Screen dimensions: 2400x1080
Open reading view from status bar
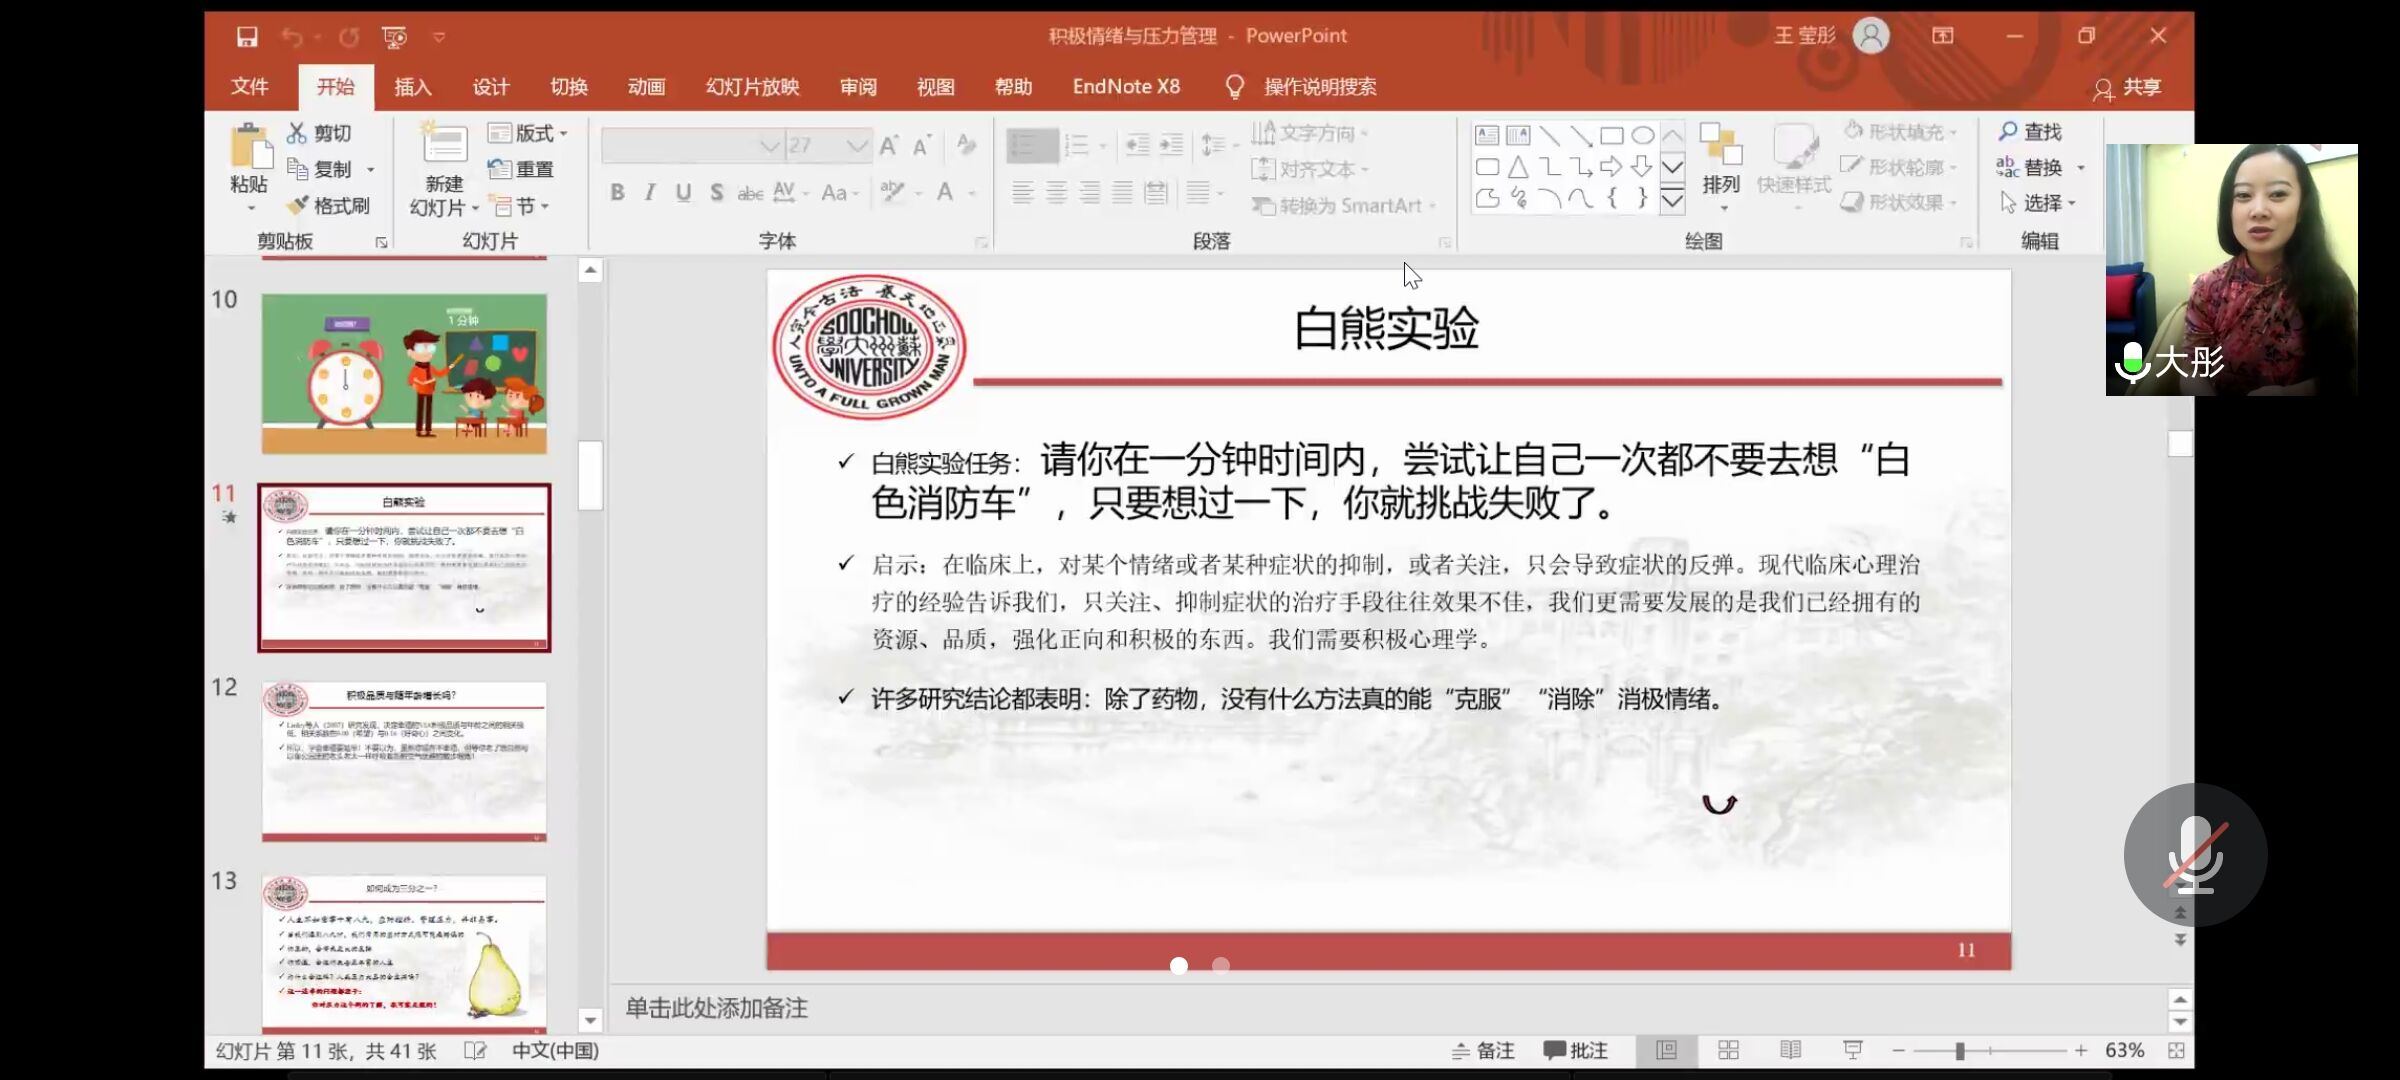1790,1050
